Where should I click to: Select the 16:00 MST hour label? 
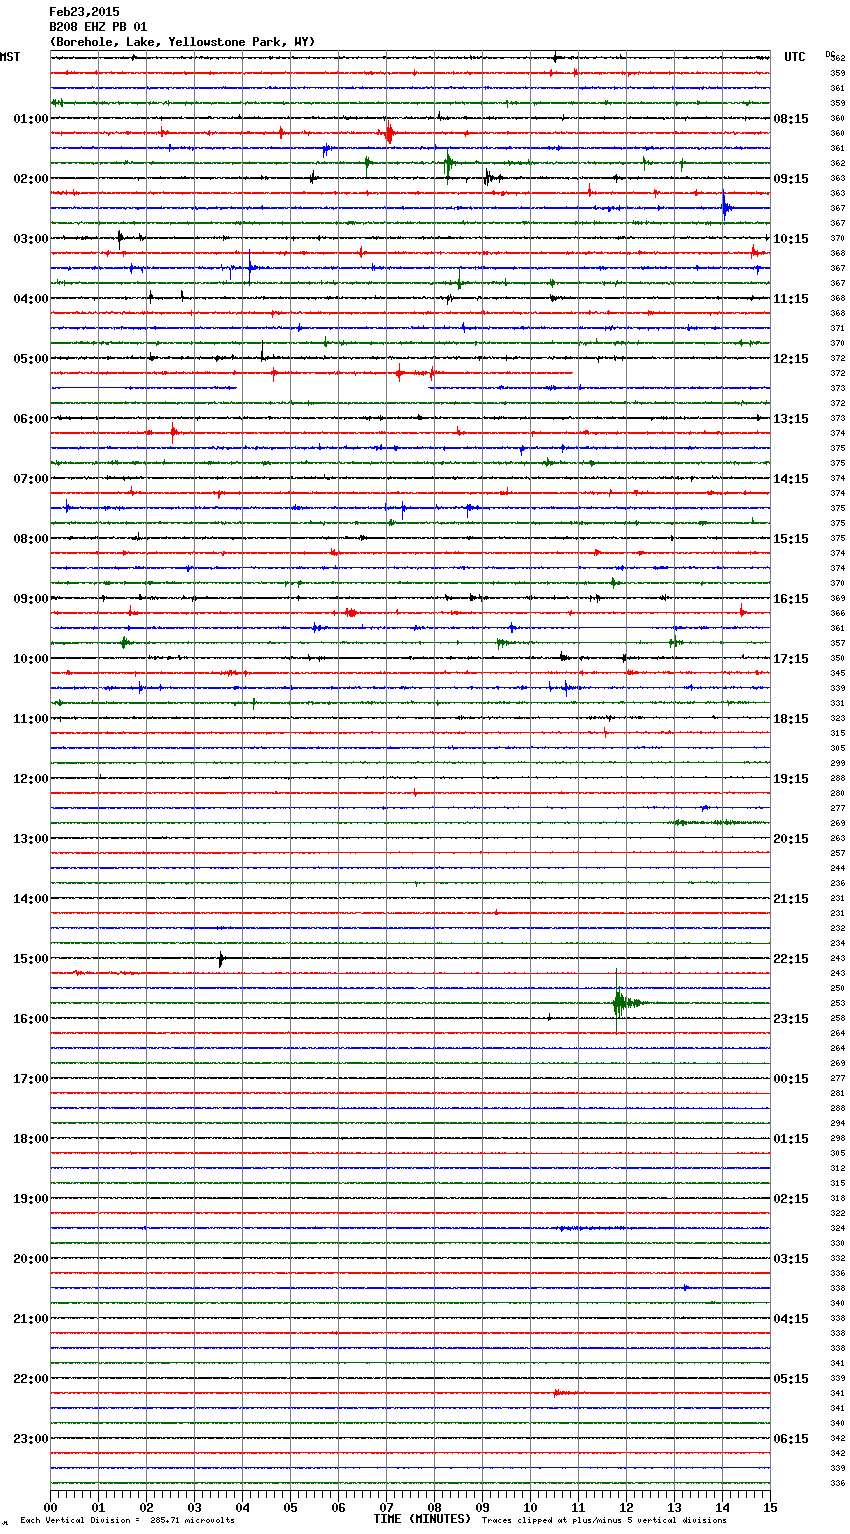[31, 1019]
